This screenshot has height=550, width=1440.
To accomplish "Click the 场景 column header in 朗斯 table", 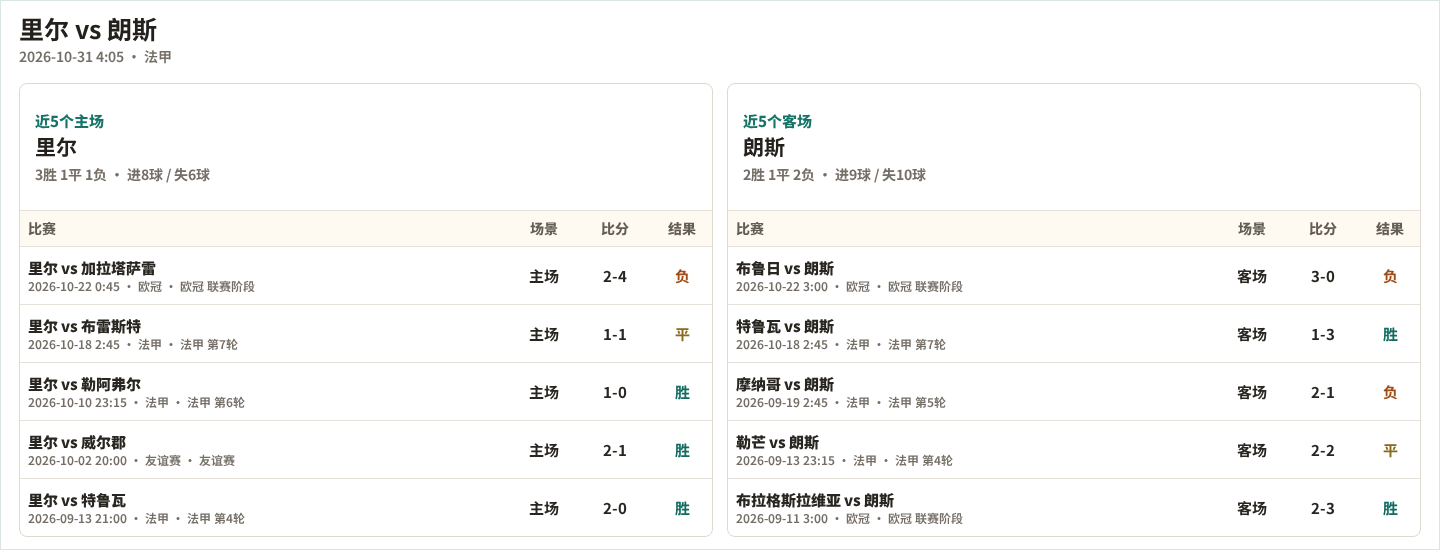I will [1252, 229].
